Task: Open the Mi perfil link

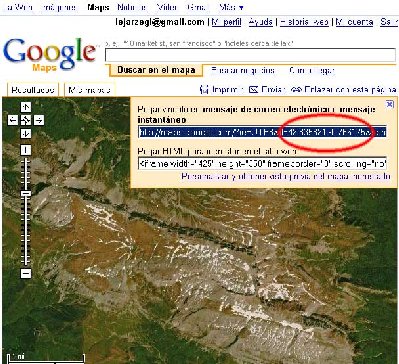Action: [x=226, y=22]
